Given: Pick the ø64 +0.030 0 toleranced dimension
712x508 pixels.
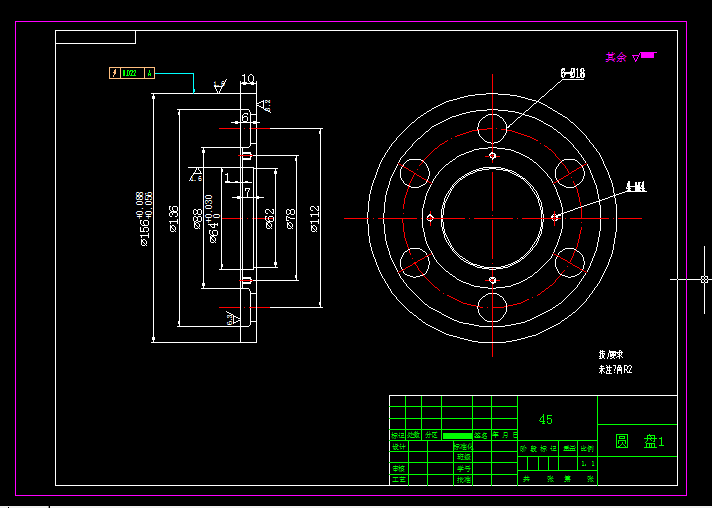Looking at the screenshot, I should point(214,219).
